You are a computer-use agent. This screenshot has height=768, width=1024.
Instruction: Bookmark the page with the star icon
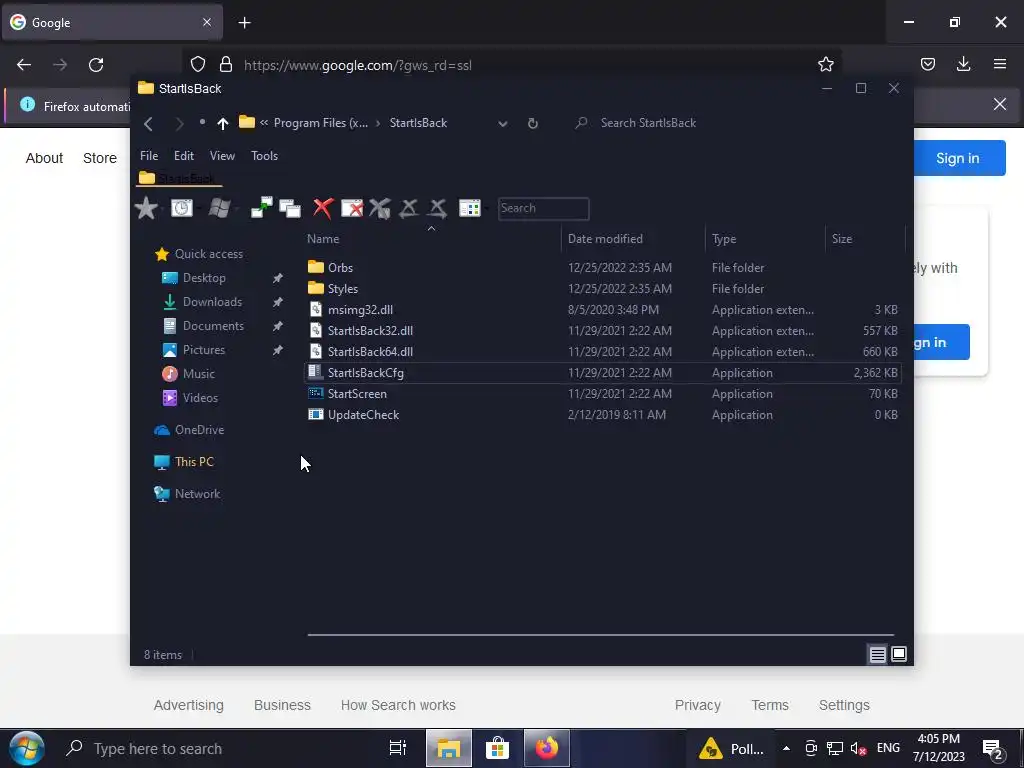(x=825, y=64)
